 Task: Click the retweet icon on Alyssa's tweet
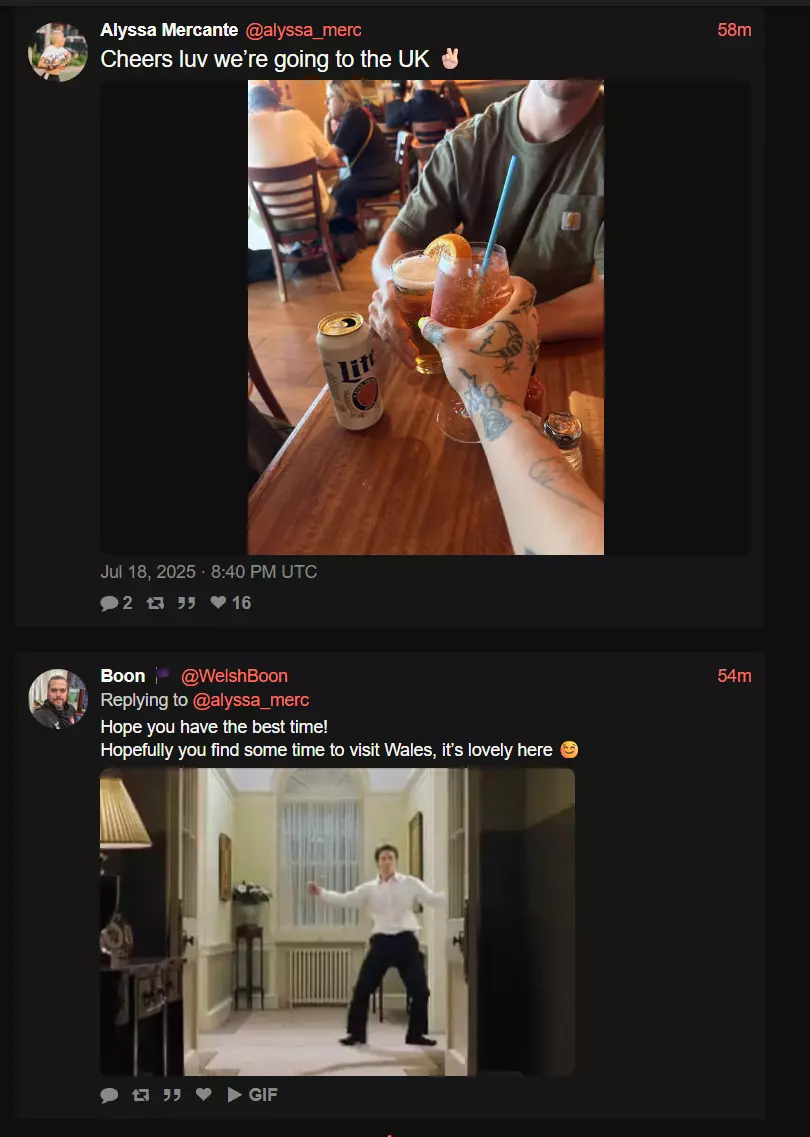tap(155, 603)
